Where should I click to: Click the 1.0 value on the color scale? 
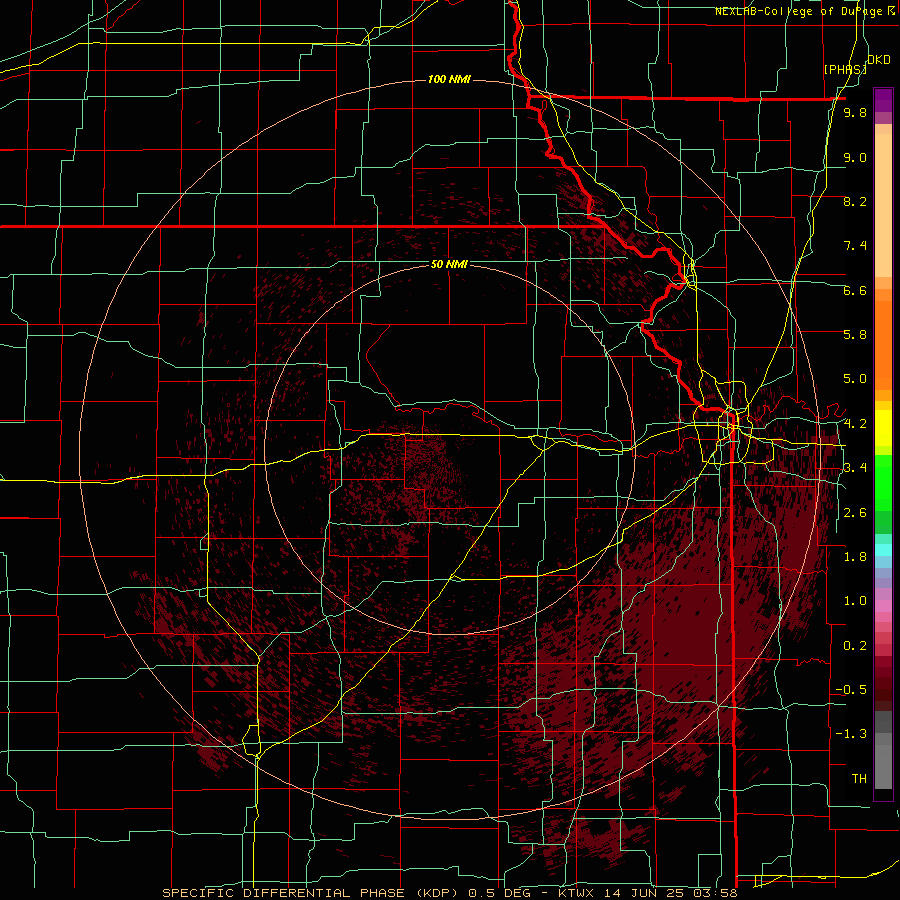pyautogui.click(x=855, y=601)
